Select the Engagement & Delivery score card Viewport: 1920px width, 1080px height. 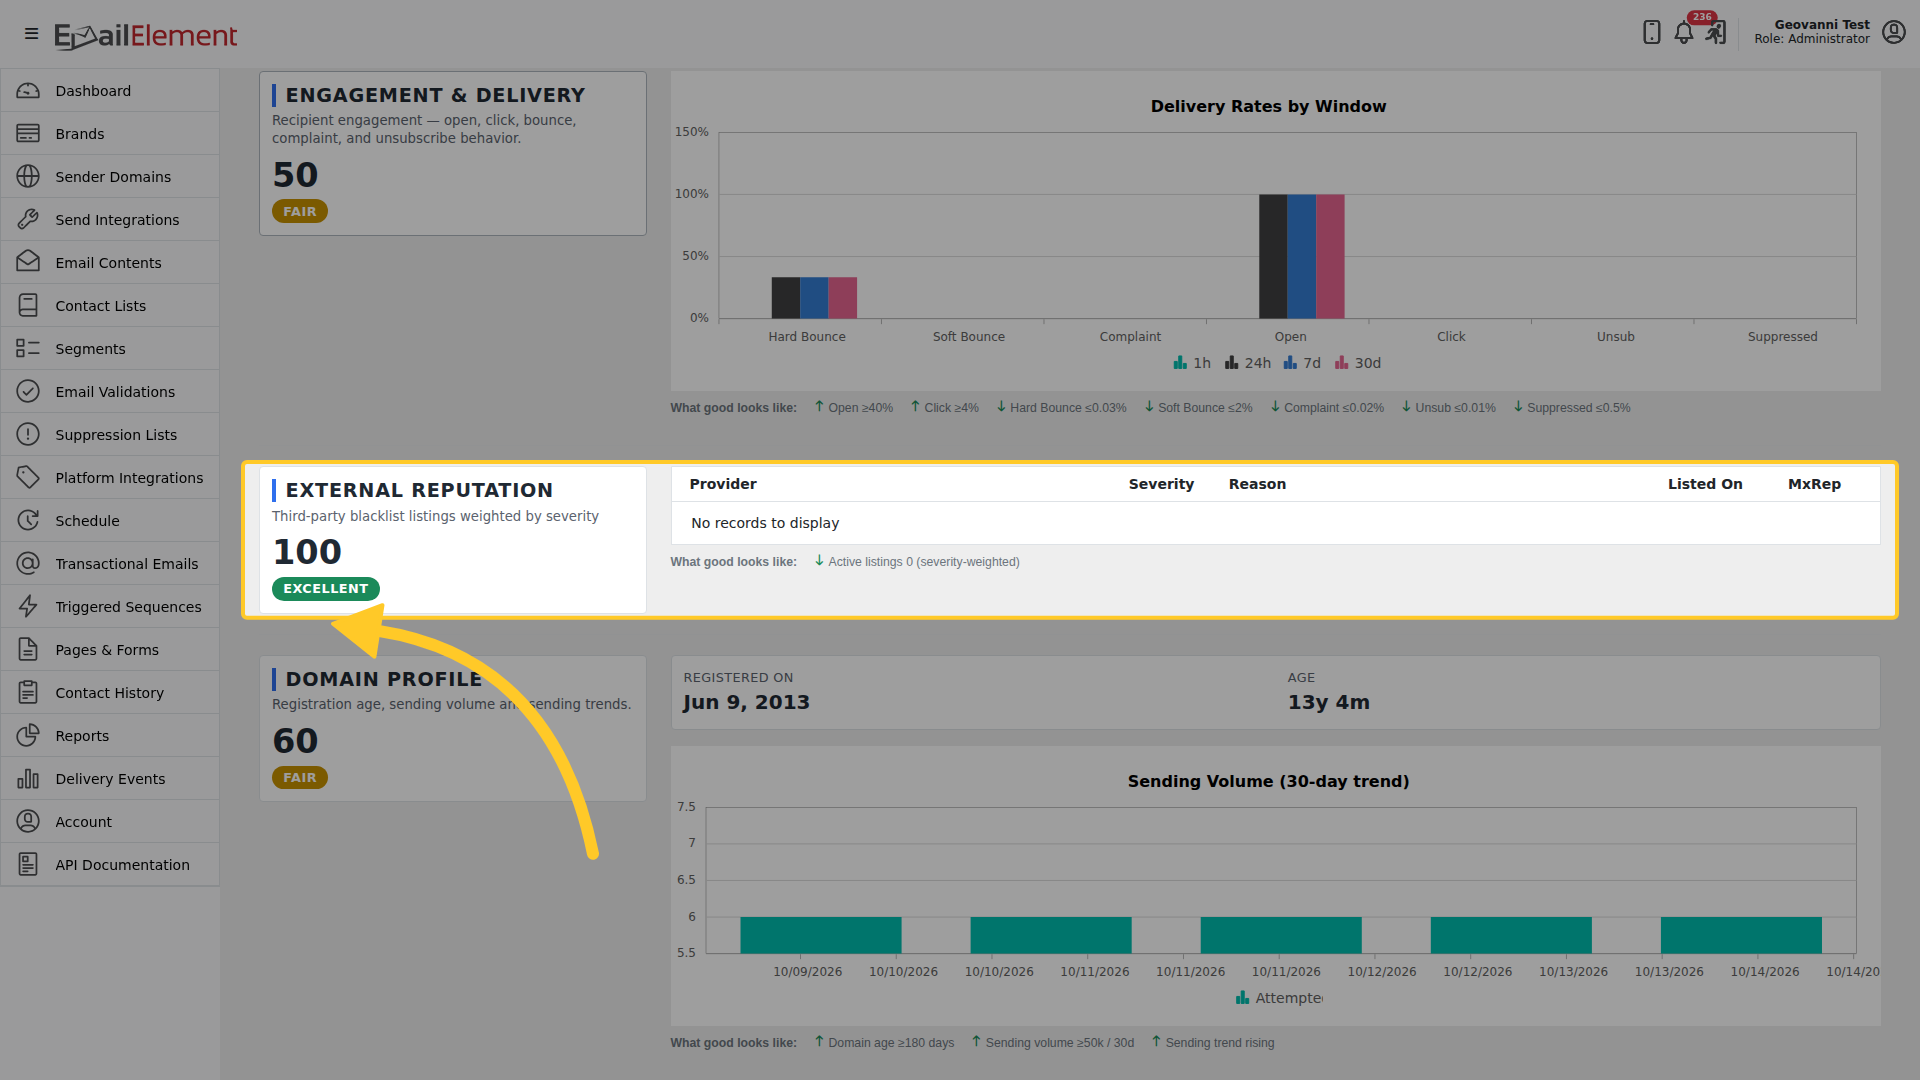tap(453, 153)
